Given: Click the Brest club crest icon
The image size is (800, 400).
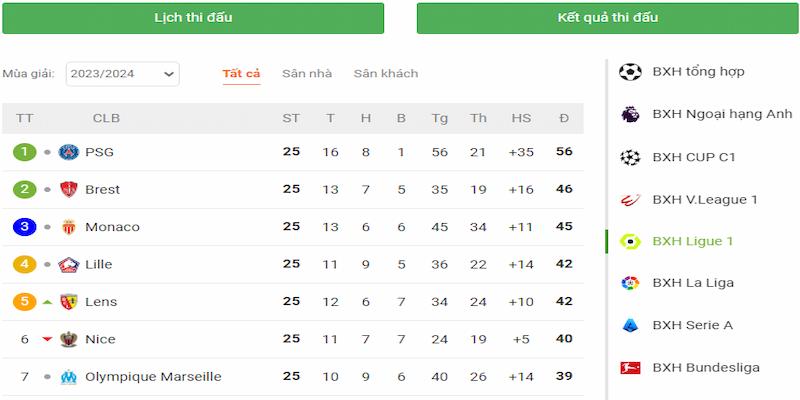Looking at the screenshot, I should (69, 190).
